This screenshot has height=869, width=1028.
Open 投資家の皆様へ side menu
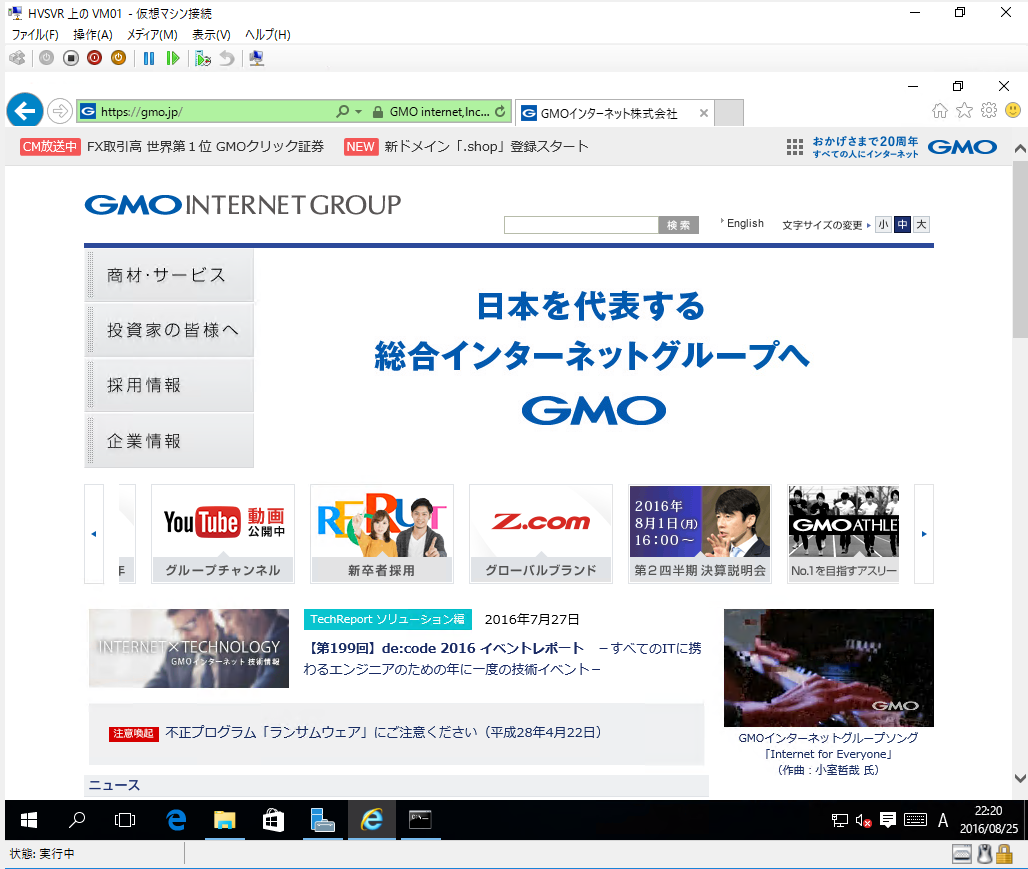(x=169, y=331)
